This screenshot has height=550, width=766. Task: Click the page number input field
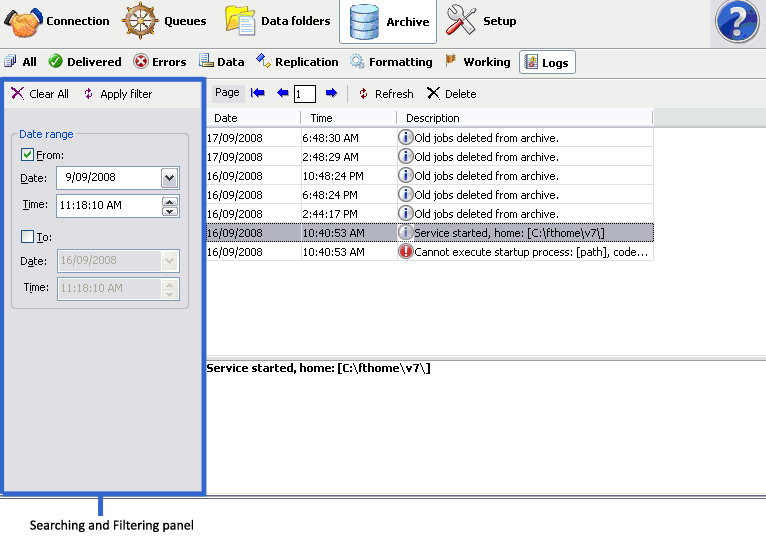pos(305,94)
